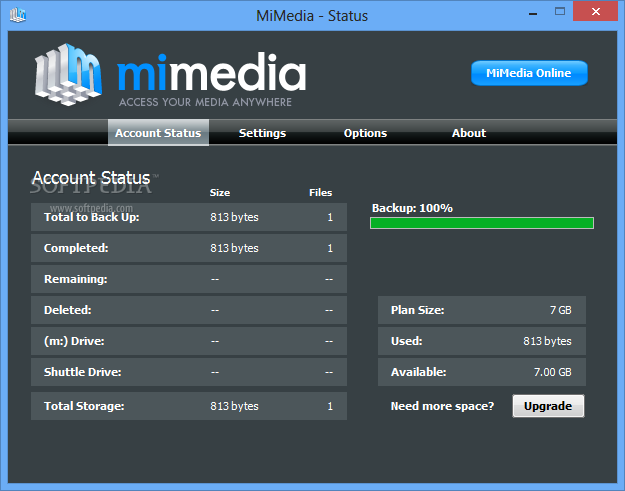Click '813 bytes' in the Used row
The image size is (625, 491).
pyautogui.click(x=547, y=341)
